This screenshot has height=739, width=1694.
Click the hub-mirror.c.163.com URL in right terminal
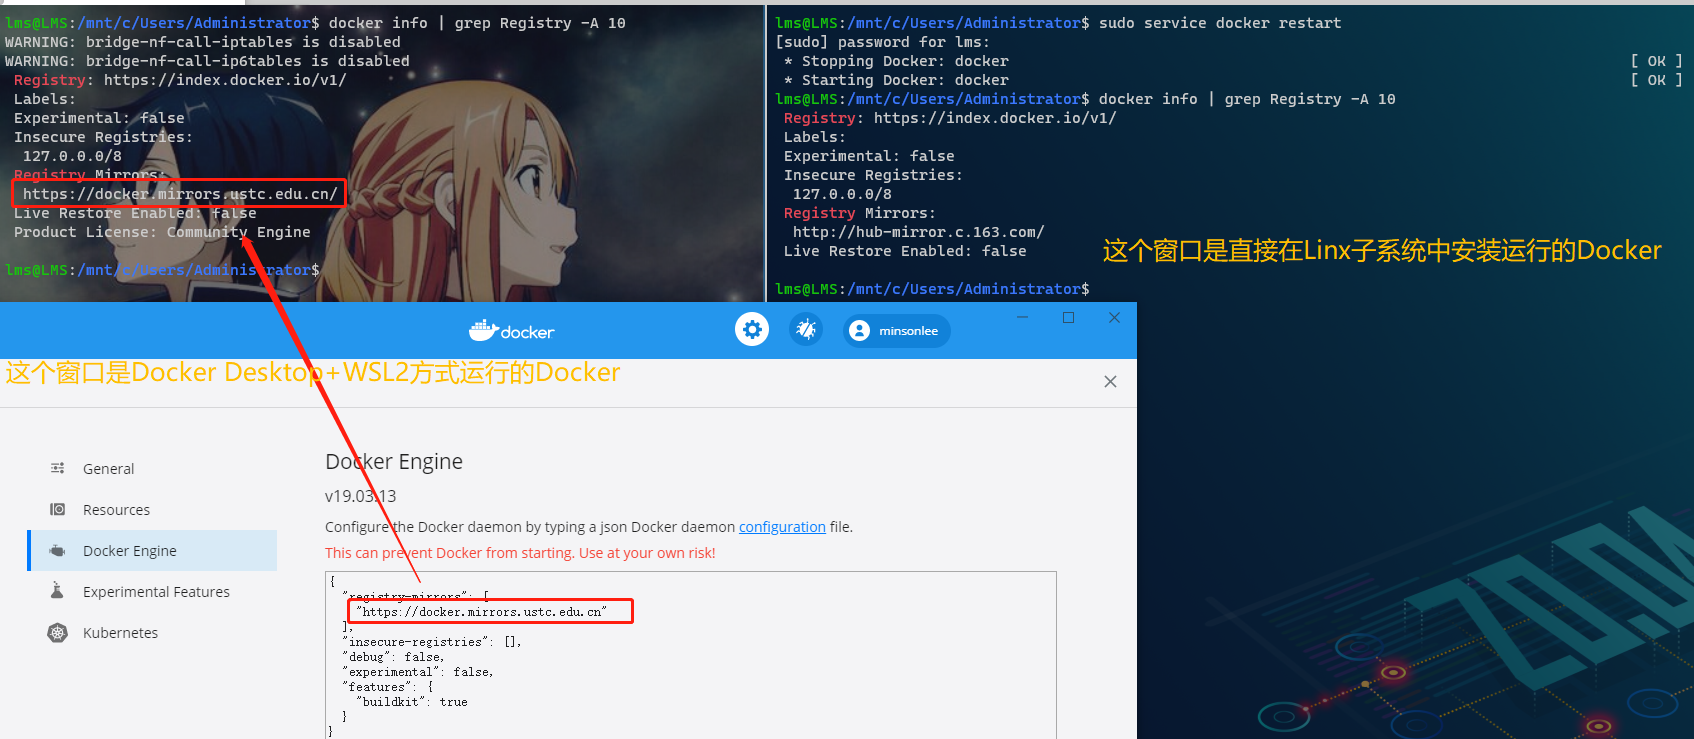919,232
